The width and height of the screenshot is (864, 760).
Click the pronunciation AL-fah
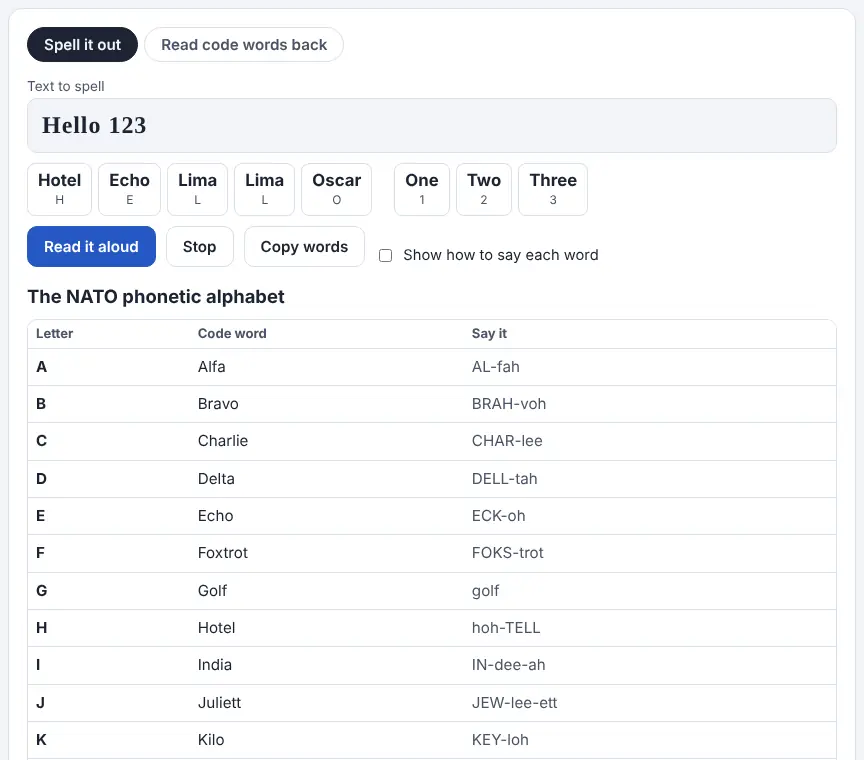(x=495, y=366)
